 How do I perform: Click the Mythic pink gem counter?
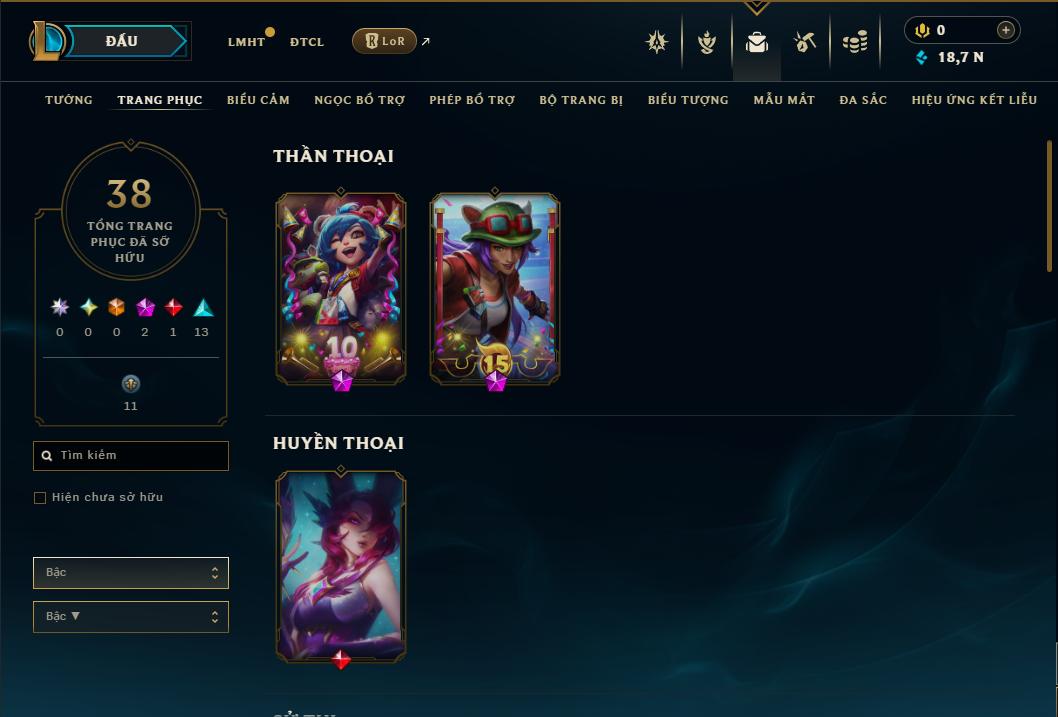pyautogui.click(x=145, y=317)
